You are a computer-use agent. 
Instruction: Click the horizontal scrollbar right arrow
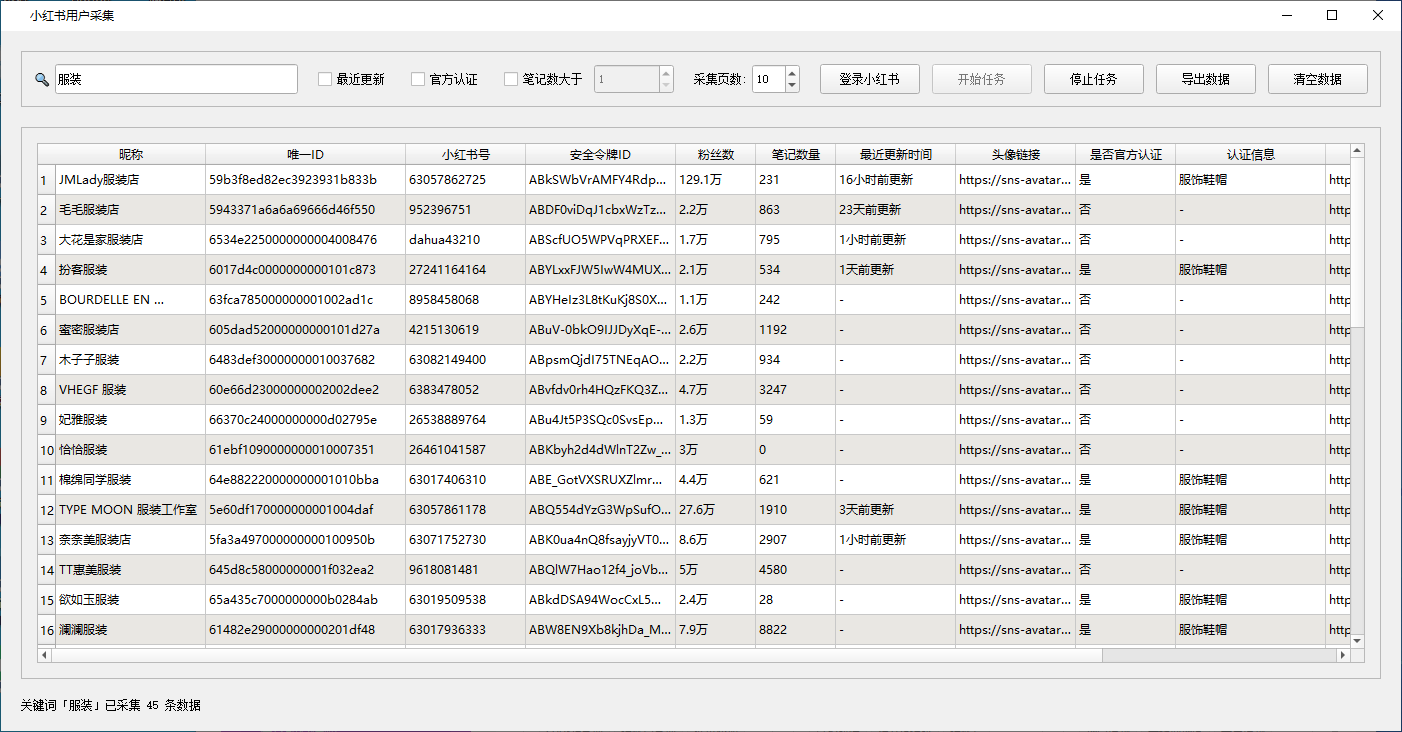click(x=1343, y=655)
